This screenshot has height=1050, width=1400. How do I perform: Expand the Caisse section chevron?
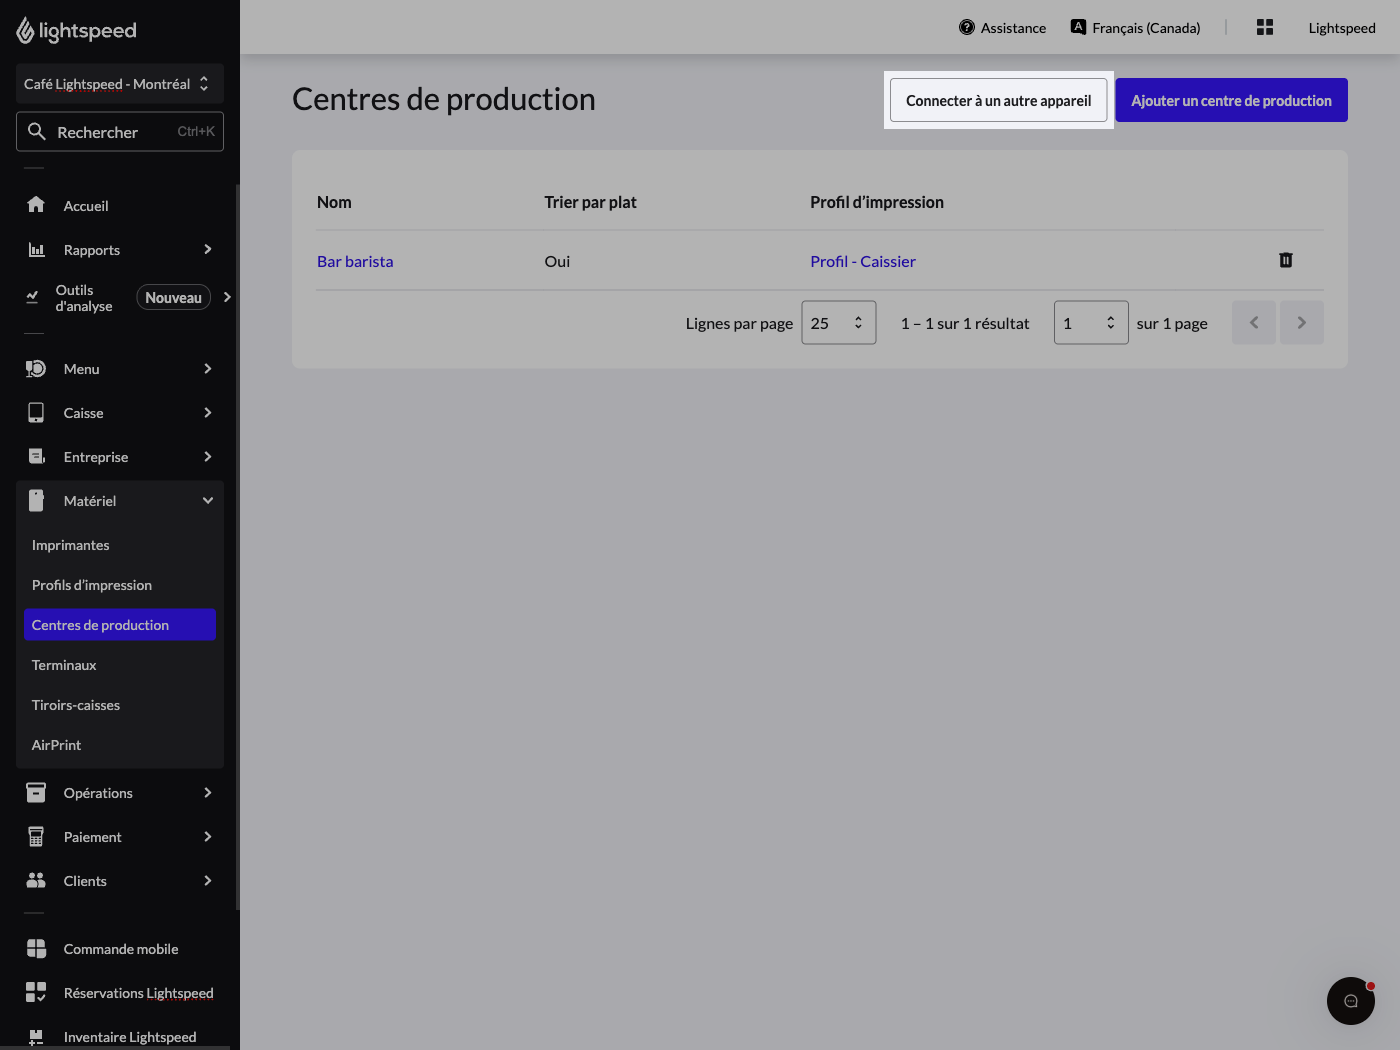point(208,413)
